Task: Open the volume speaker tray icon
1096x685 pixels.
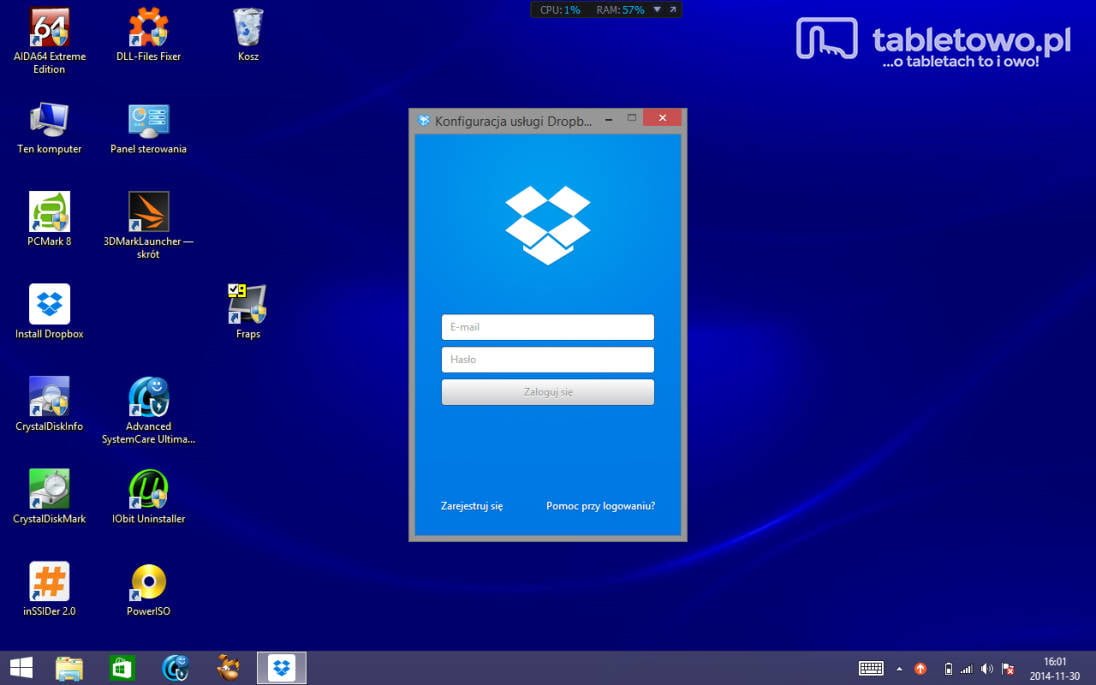Action: pyautogui.click(x=987, y=669)
